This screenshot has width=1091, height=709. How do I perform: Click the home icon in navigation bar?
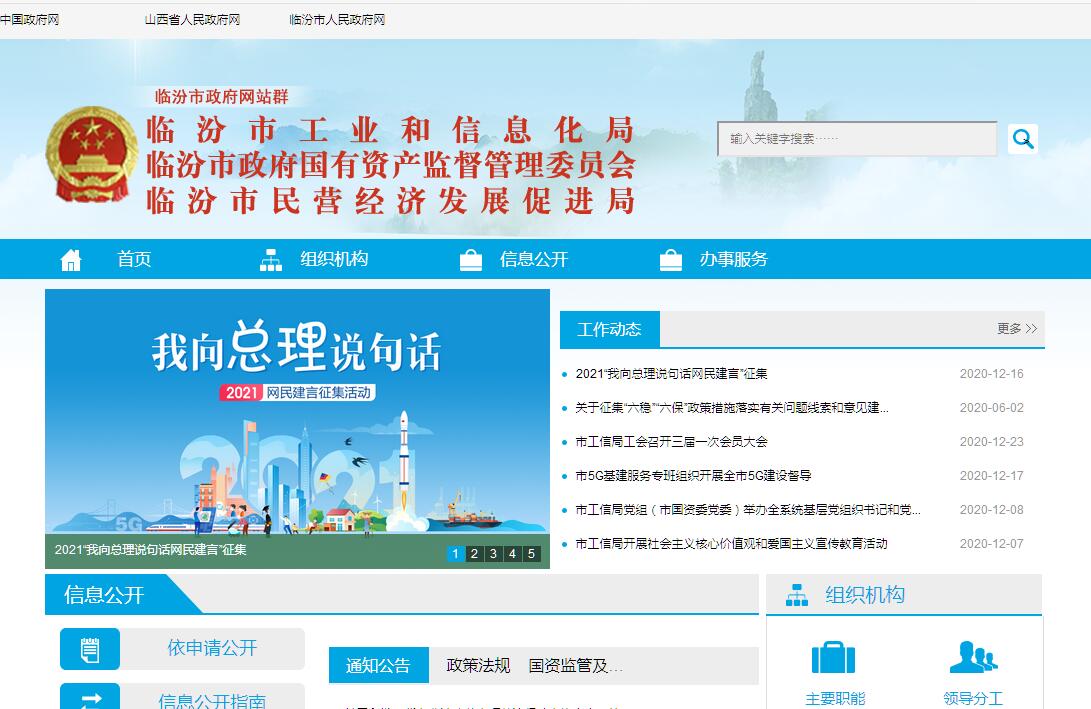[71, 260]
